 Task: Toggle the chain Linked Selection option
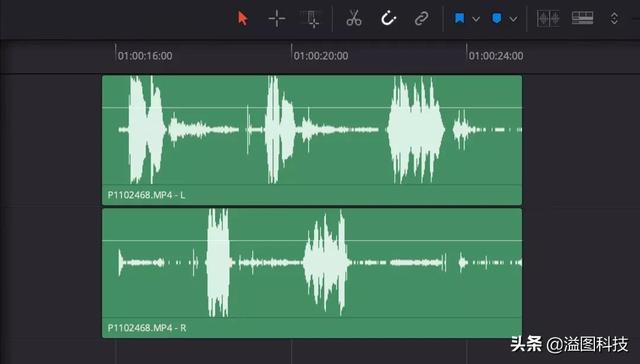421,18
